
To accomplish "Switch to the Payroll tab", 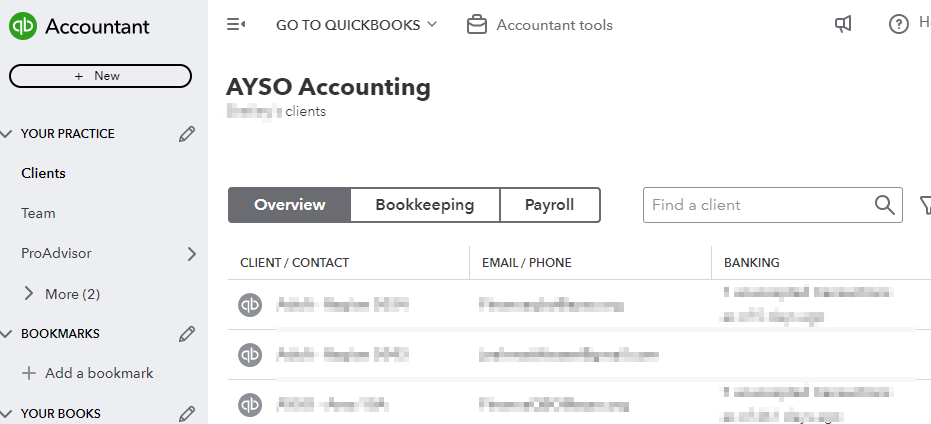I will pos(550,205).
